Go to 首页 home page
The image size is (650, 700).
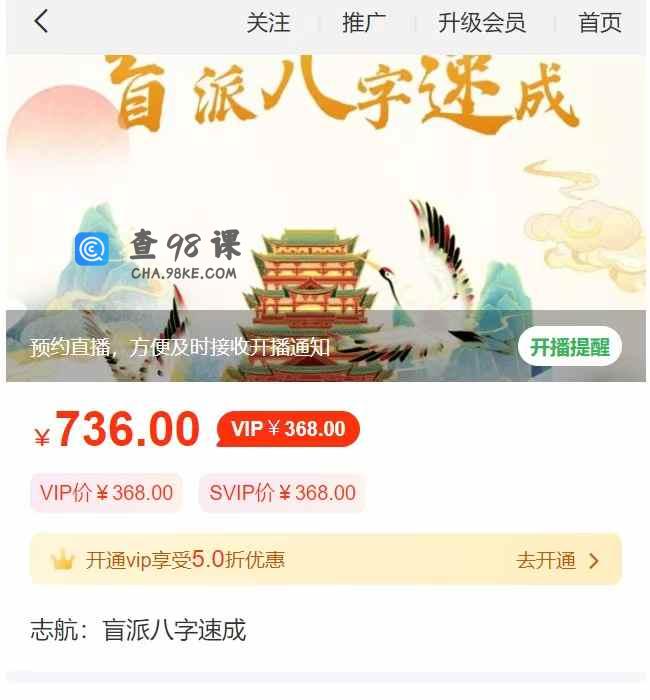600,22
